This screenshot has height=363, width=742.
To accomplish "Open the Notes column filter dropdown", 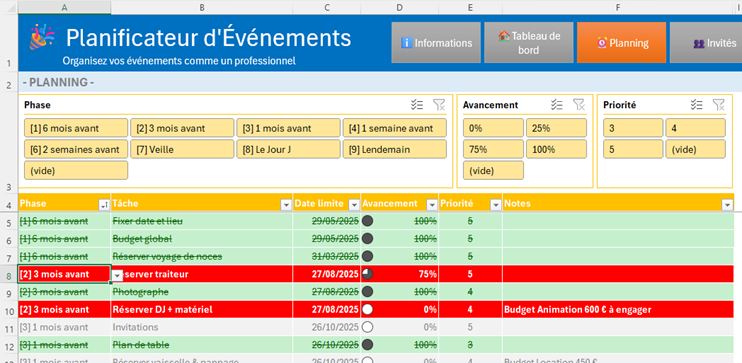I will pos(727,204).
